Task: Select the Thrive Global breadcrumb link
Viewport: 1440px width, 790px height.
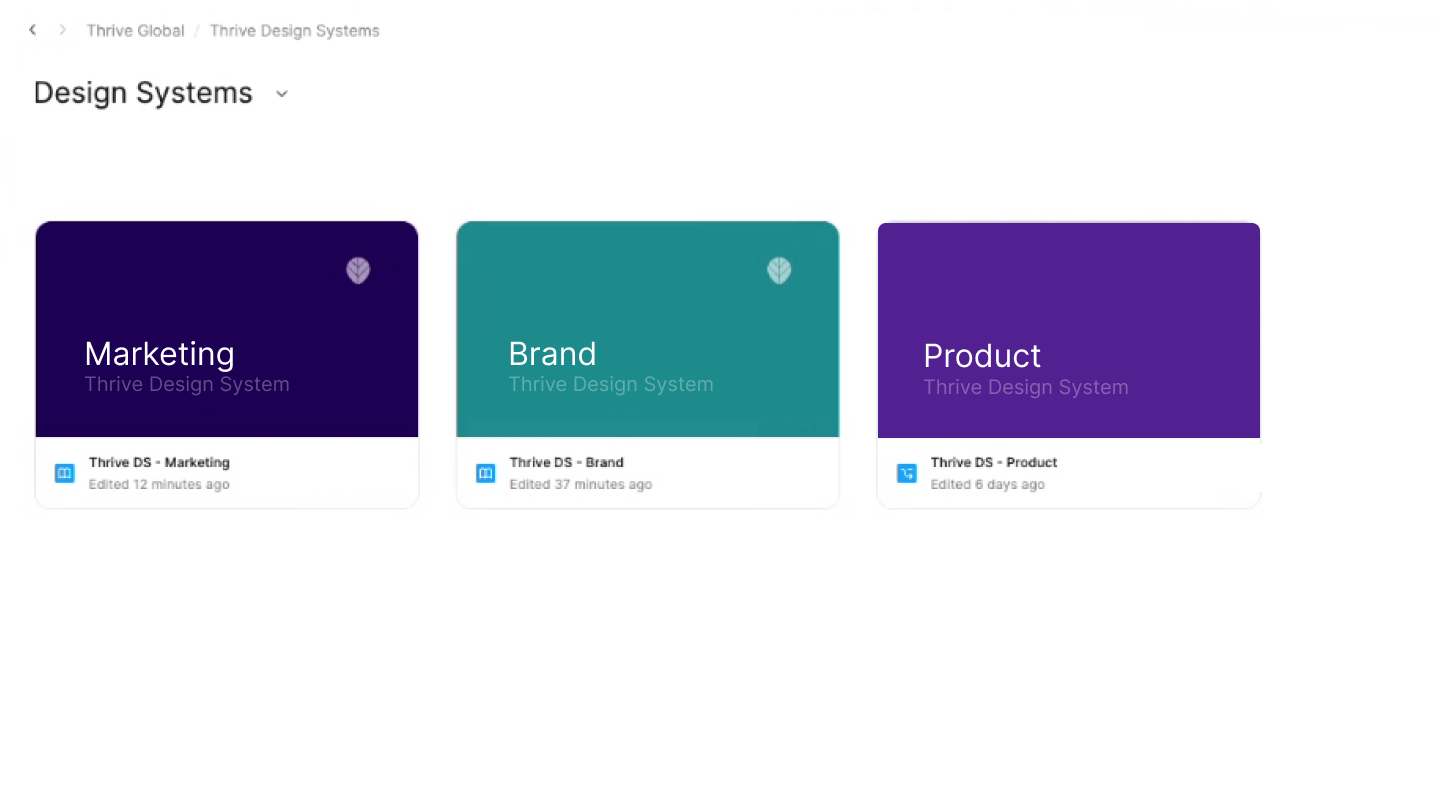Action: click(135, 30)
